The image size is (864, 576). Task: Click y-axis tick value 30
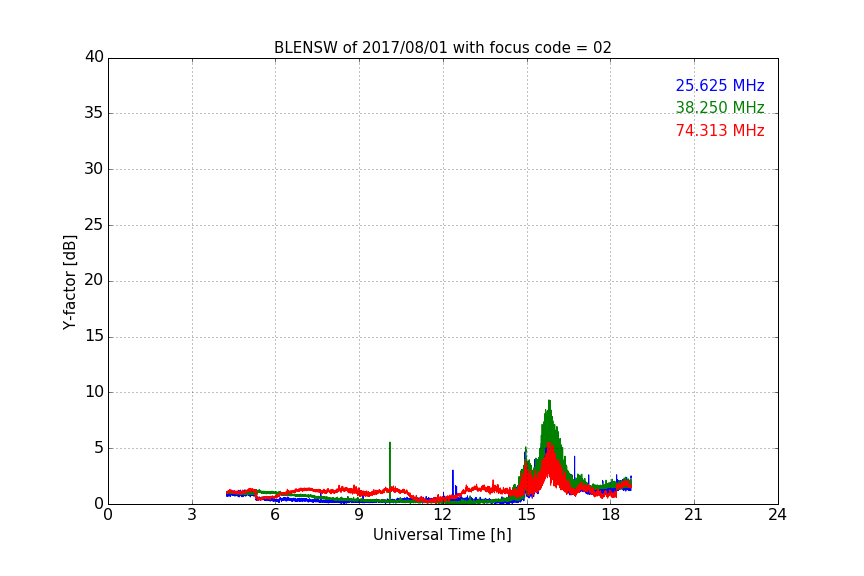[94, 169]
